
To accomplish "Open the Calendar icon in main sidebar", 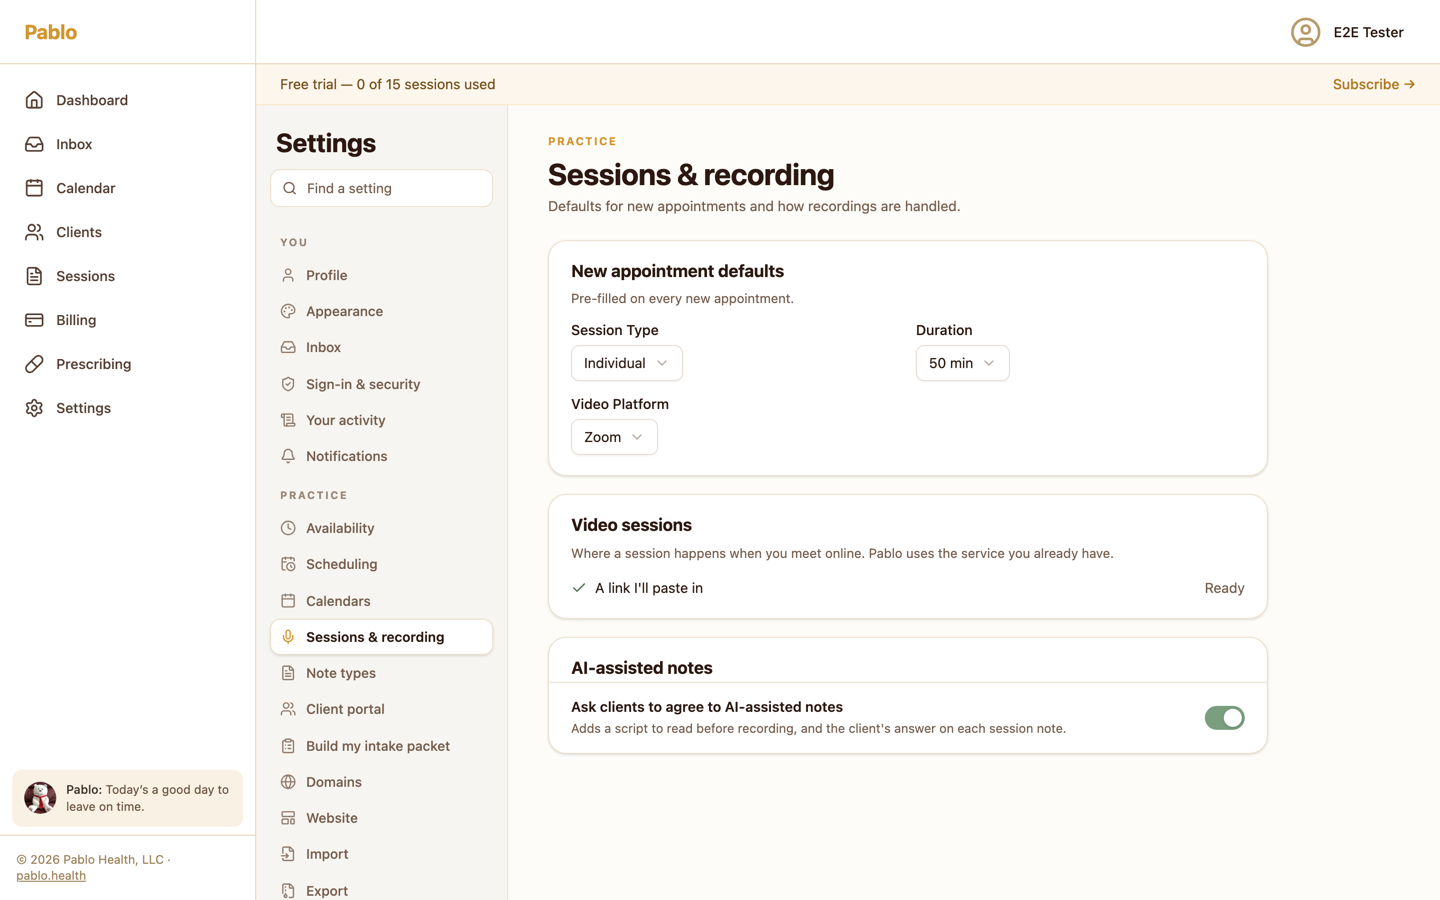I will click(34, 188).
